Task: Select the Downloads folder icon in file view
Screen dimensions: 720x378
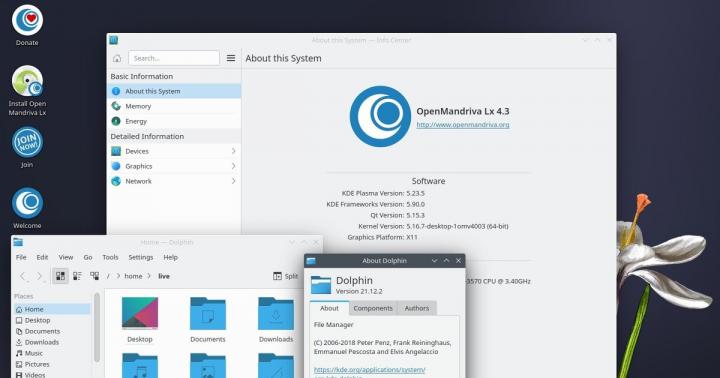Action: click(276, 313)
